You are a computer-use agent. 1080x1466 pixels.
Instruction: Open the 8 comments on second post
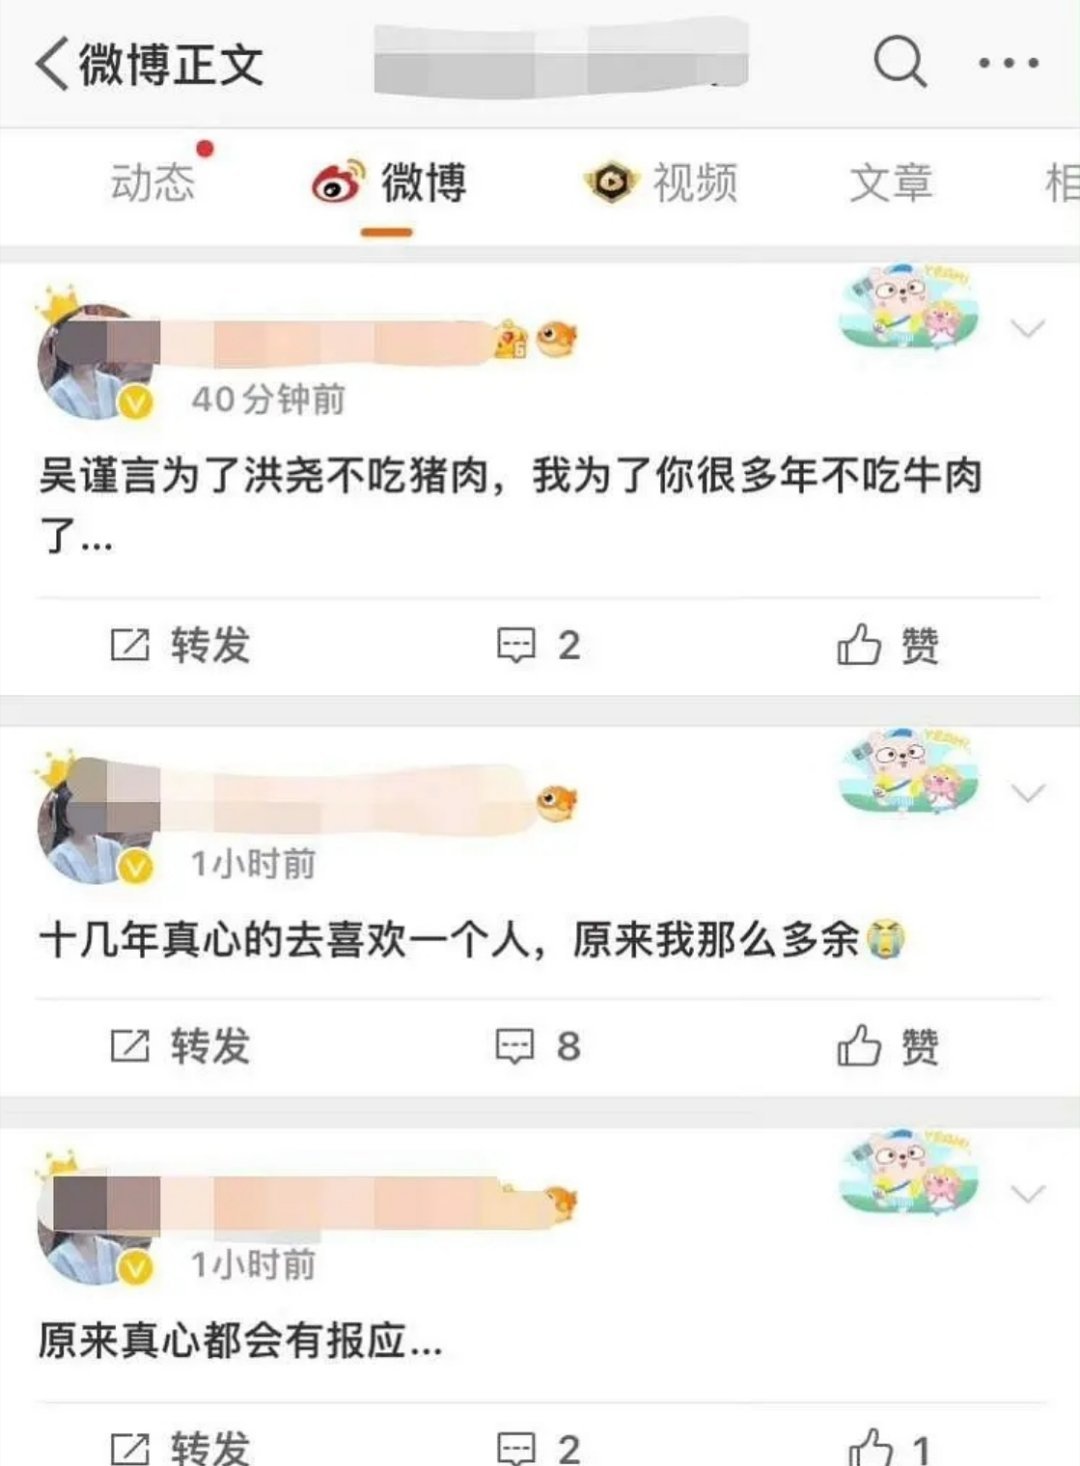tap(539, 1047)
